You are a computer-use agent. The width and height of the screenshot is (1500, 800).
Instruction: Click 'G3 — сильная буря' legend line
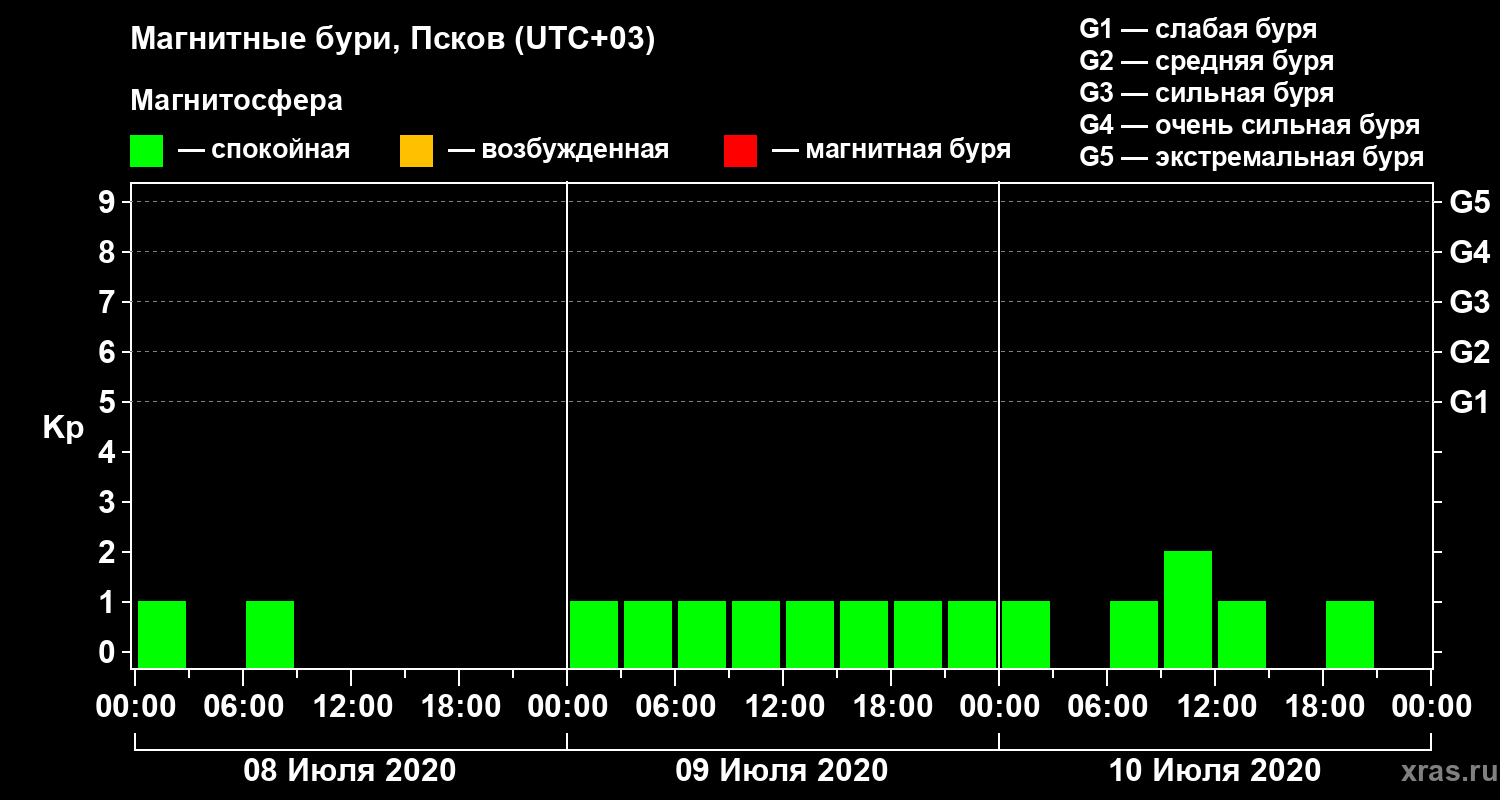pos(1207,93)
